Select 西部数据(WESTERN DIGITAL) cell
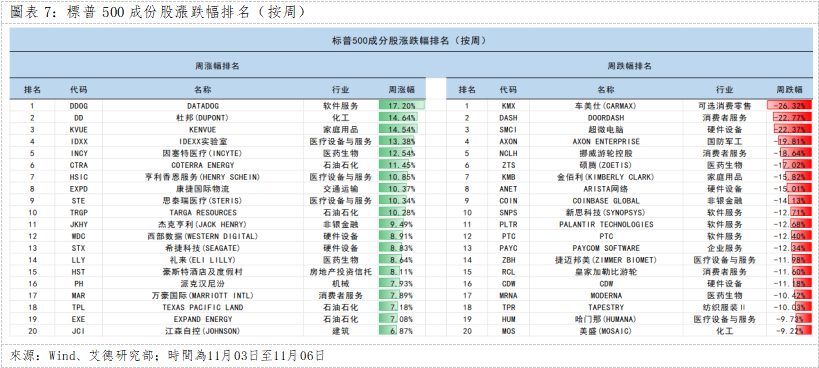The height and width of the screenshot is (368, 819). point(203,236)
